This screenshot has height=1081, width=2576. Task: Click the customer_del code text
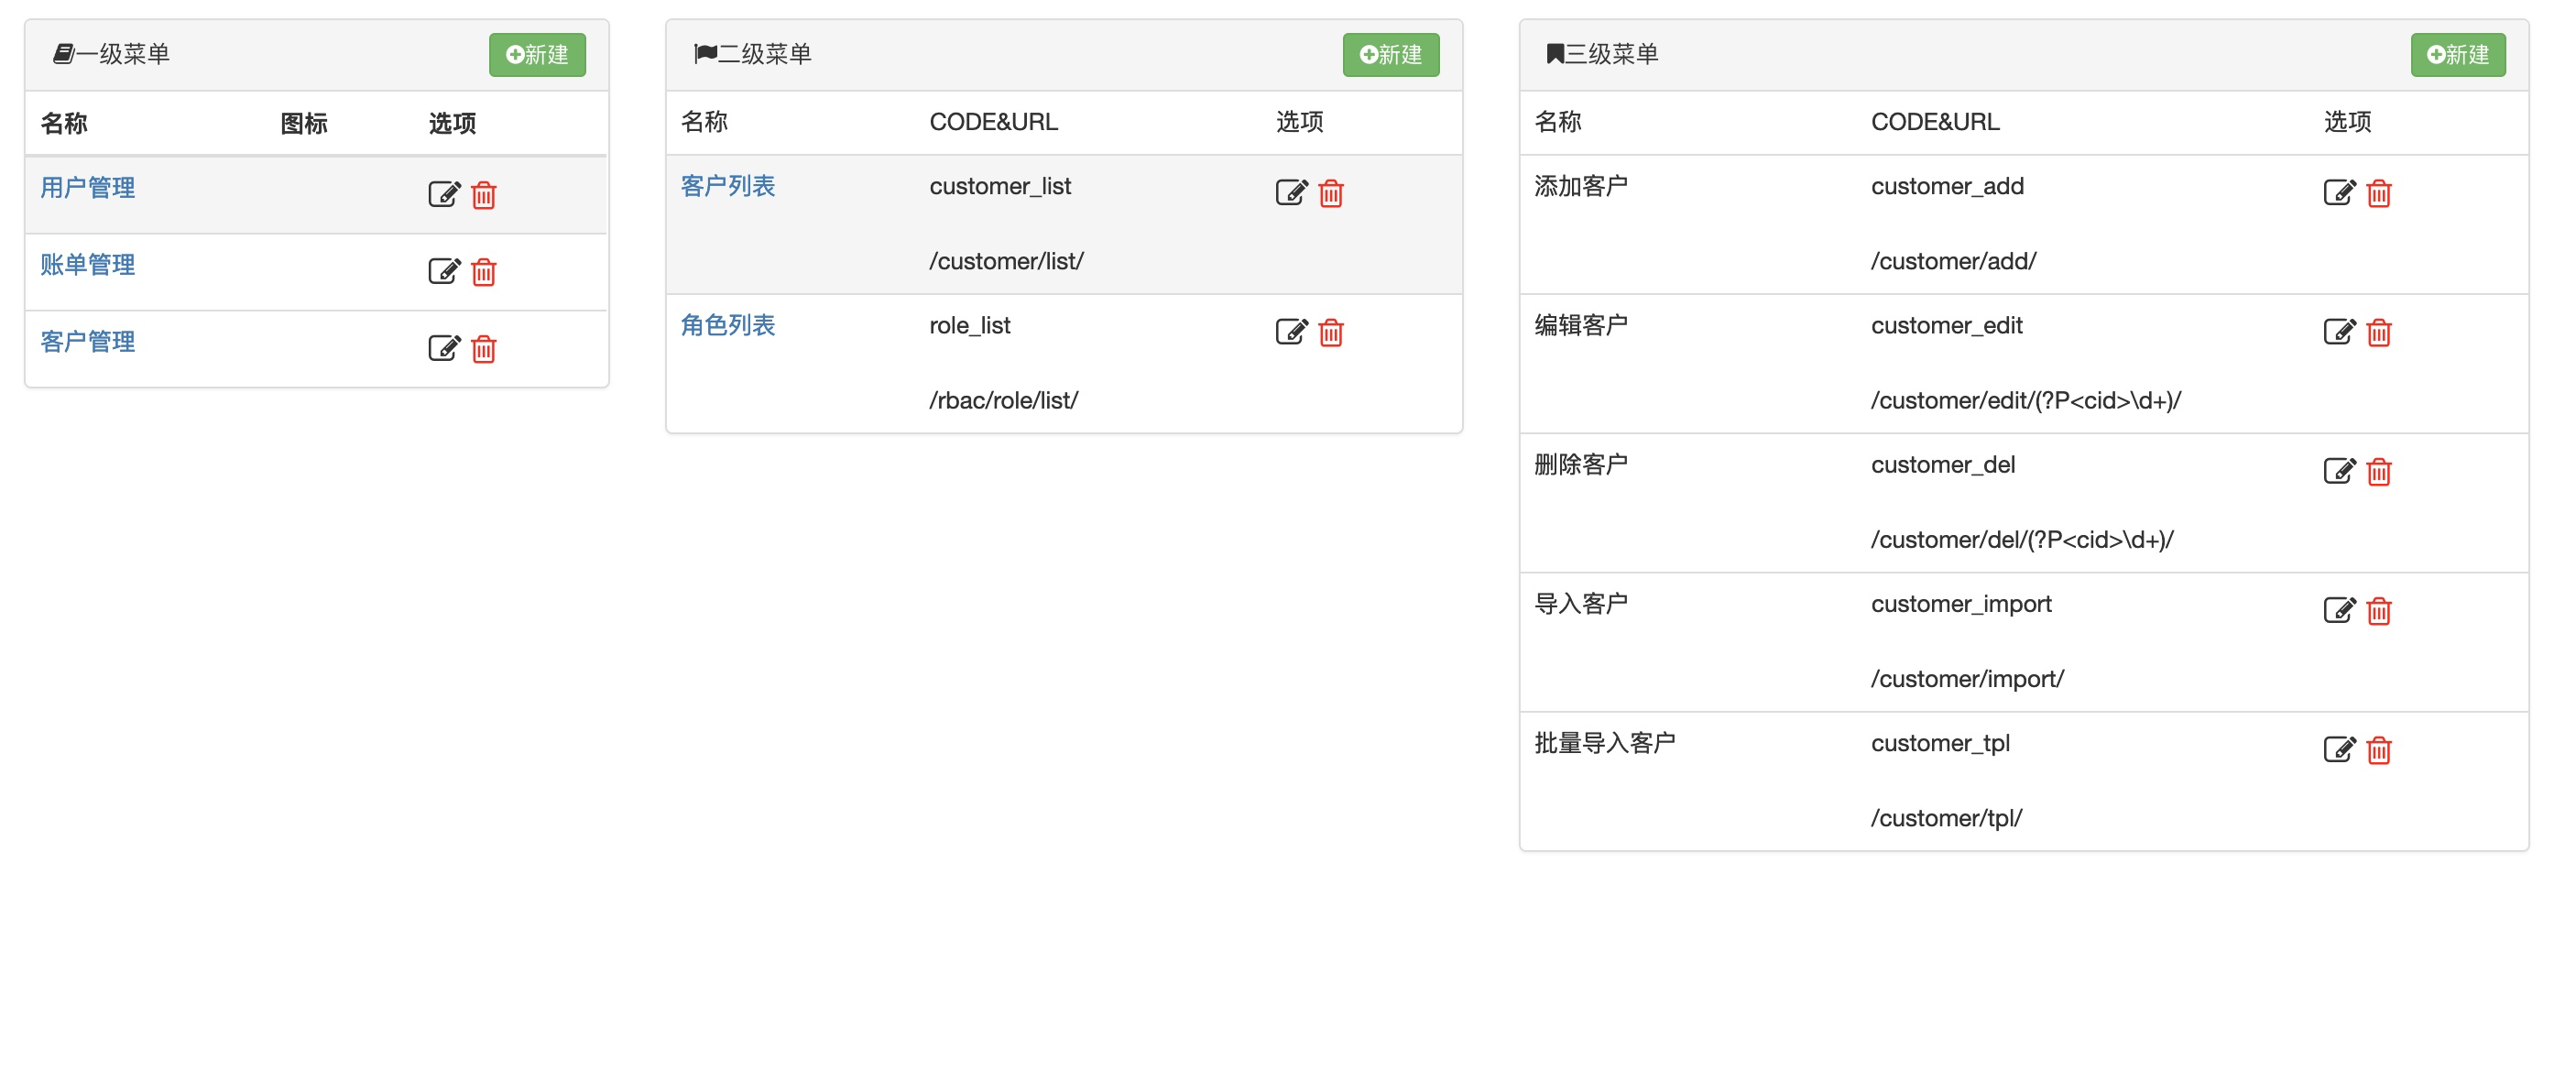pos(1942,464)
